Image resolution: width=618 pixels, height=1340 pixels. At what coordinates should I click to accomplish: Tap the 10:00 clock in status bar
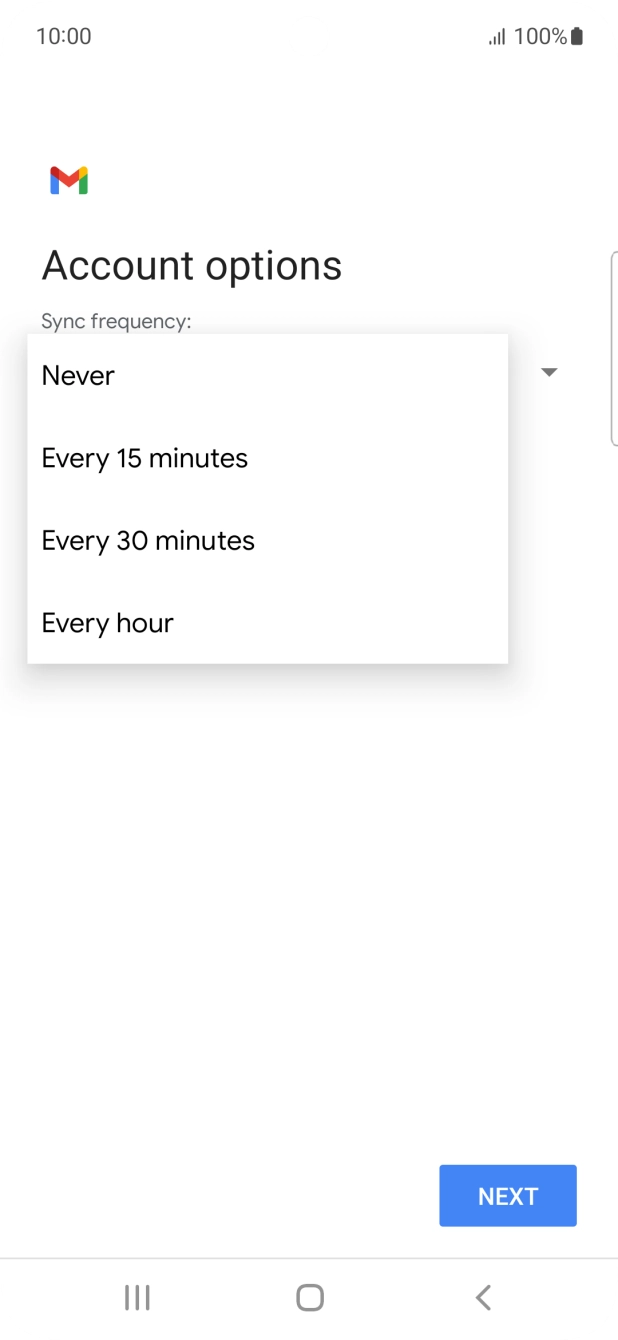click(x=64, y=36)
